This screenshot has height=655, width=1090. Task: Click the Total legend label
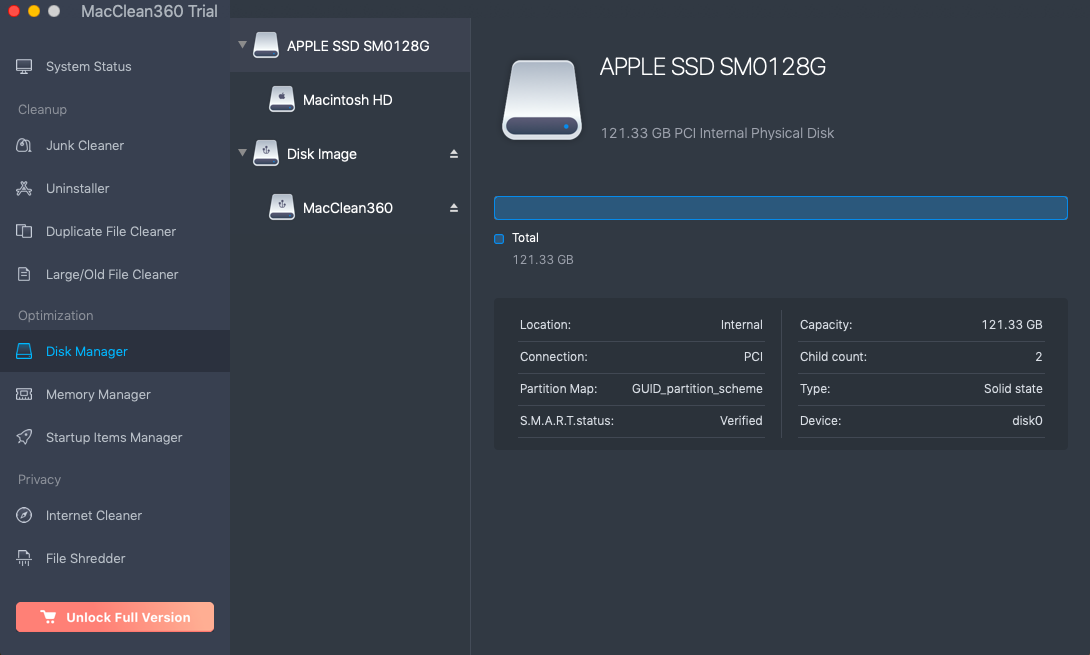point(525,238)
